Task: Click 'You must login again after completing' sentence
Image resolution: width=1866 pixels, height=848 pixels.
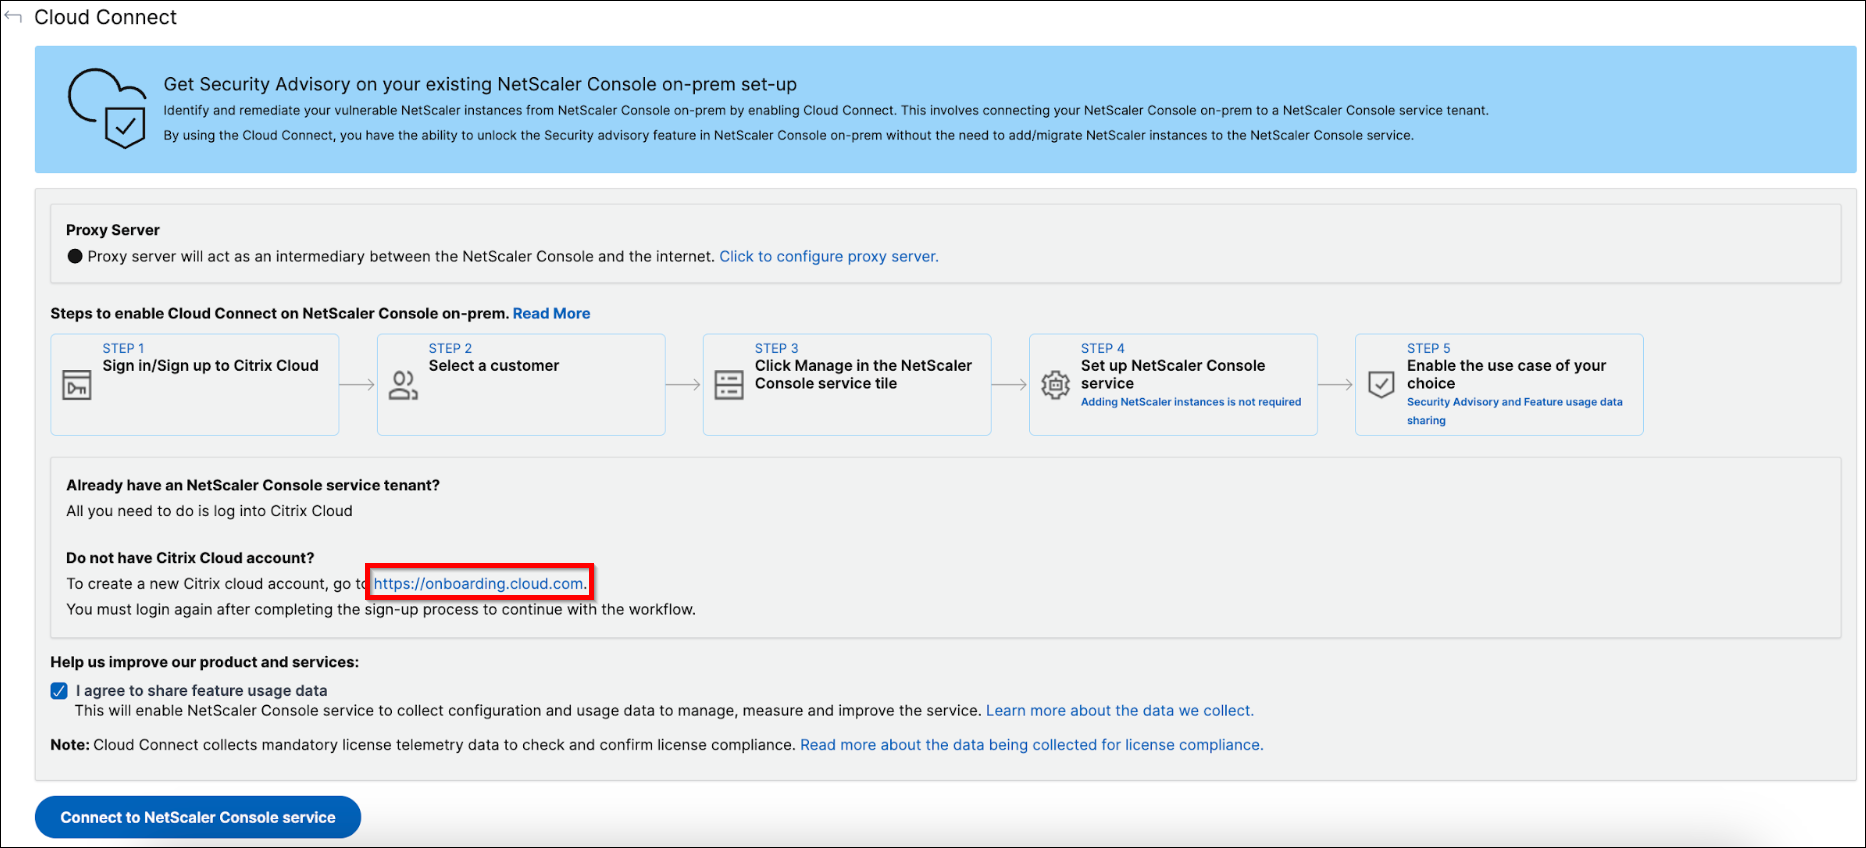Action: pos(381,609)
